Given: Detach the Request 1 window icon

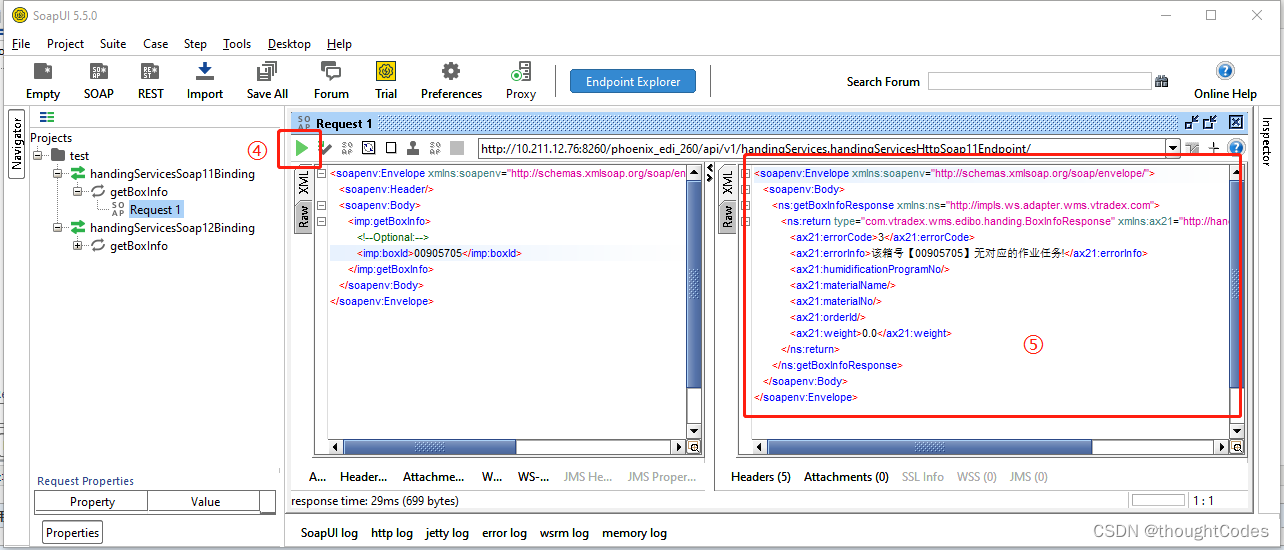Looking at the screenshot, I should [x=1191, y=122].
